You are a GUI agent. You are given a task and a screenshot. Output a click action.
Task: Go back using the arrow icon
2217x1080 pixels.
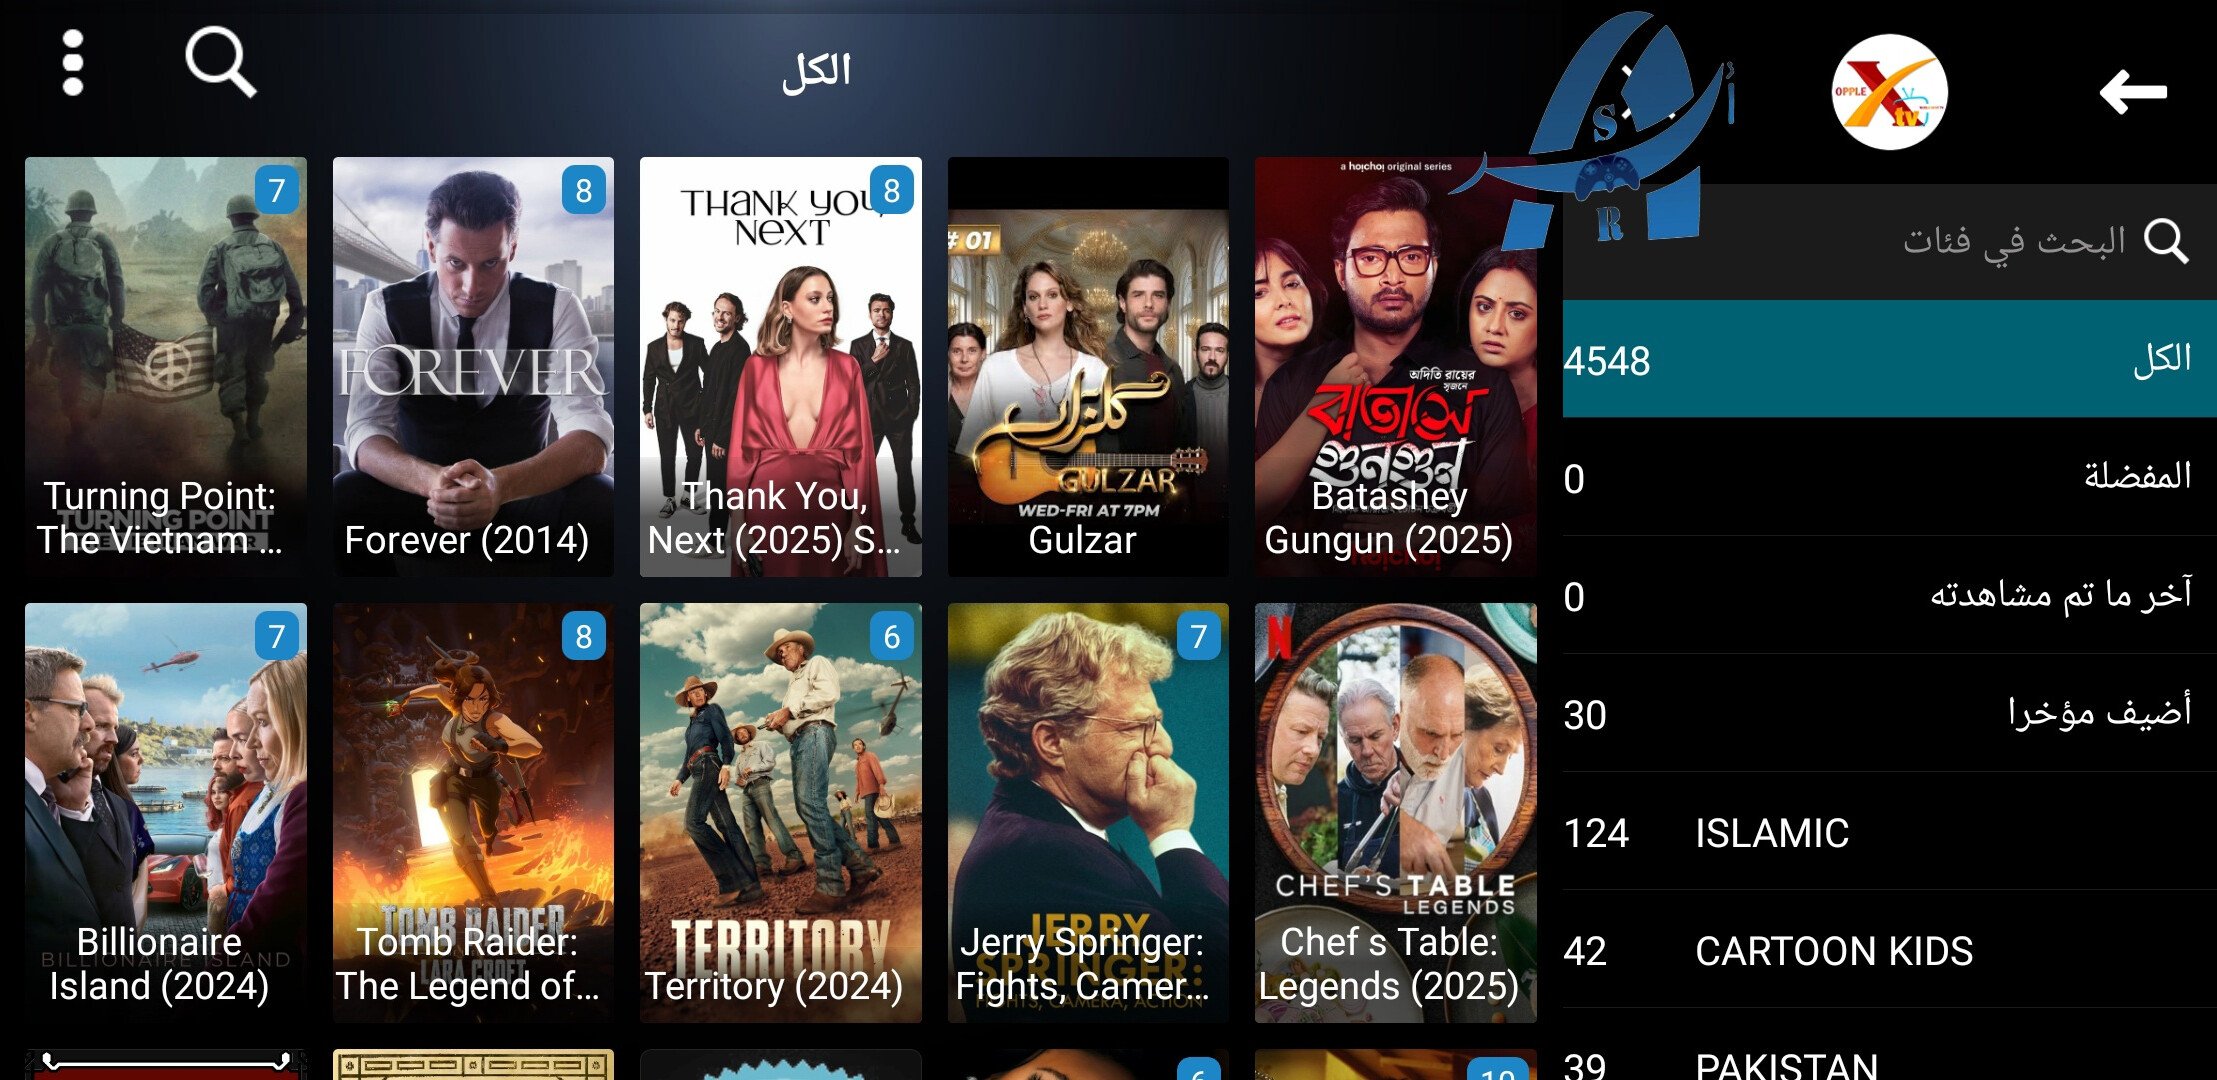coord(2133,92)
